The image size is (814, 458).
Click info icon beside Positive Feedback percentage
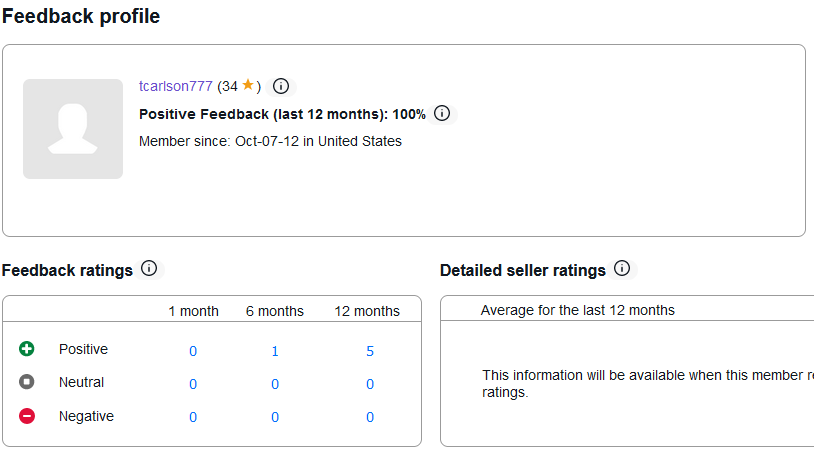point(442,113)
